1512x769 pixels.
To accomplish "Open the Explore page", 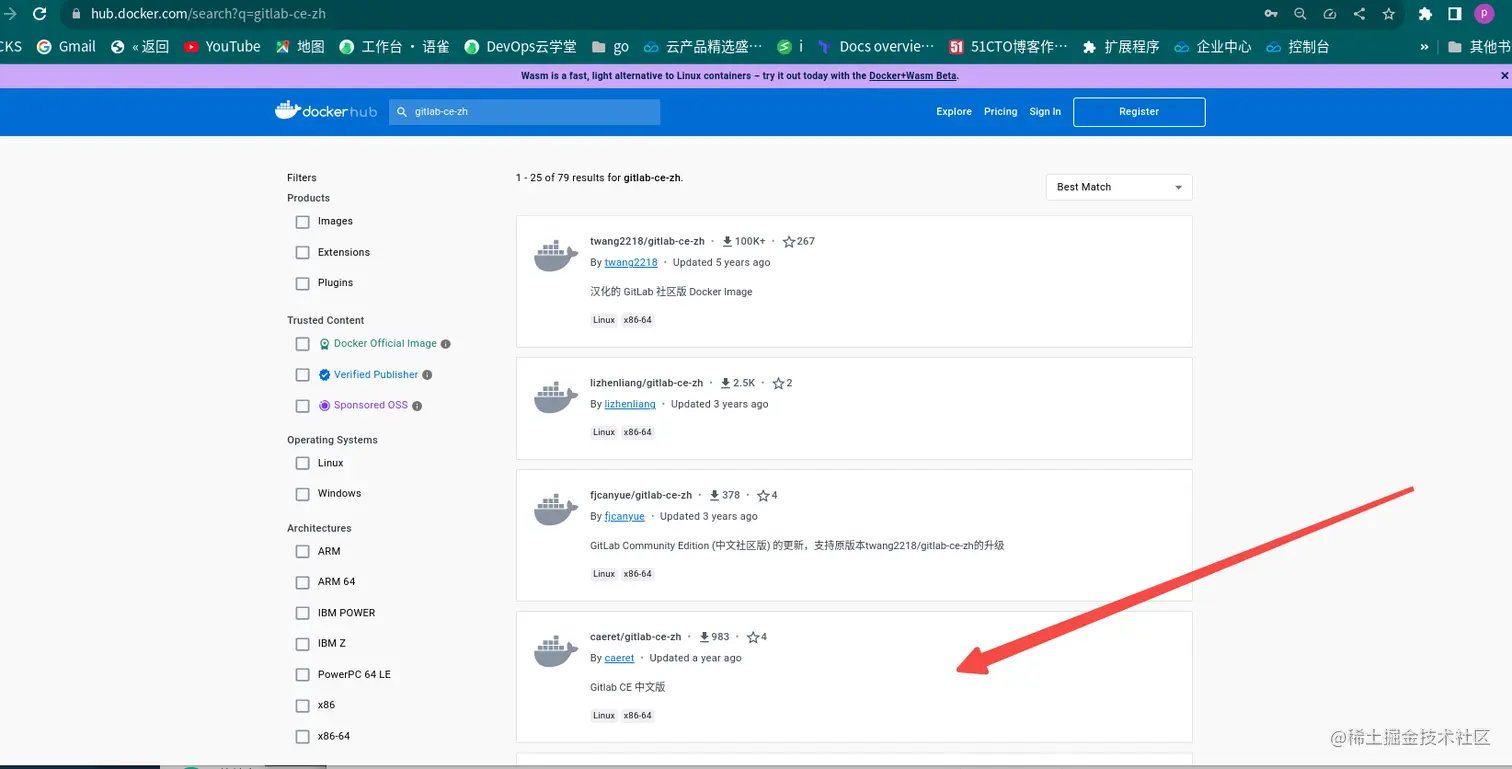I will (954, 112).
